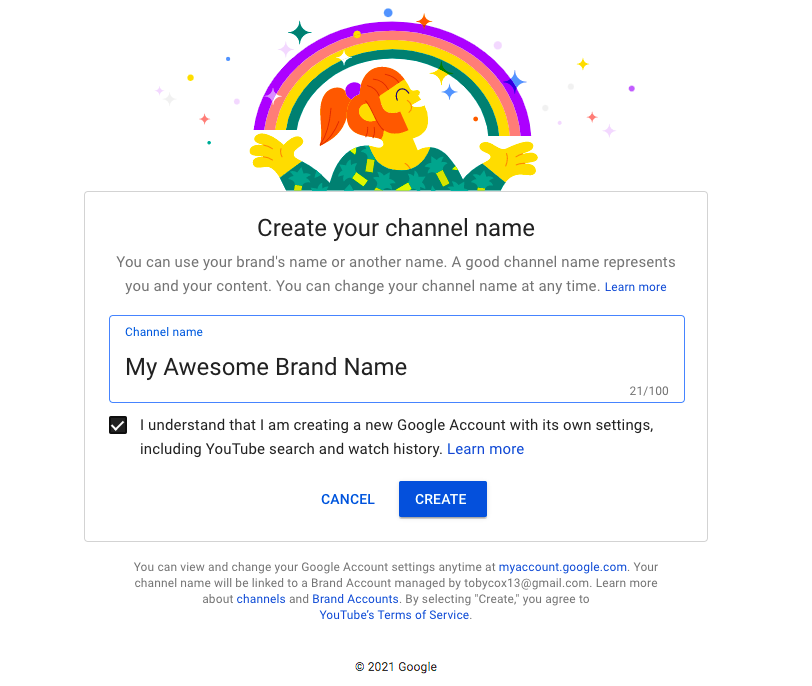Viewport: 812px width, 686px height.
Task: Open the Brand Accounts link
Action: (355, 599)
